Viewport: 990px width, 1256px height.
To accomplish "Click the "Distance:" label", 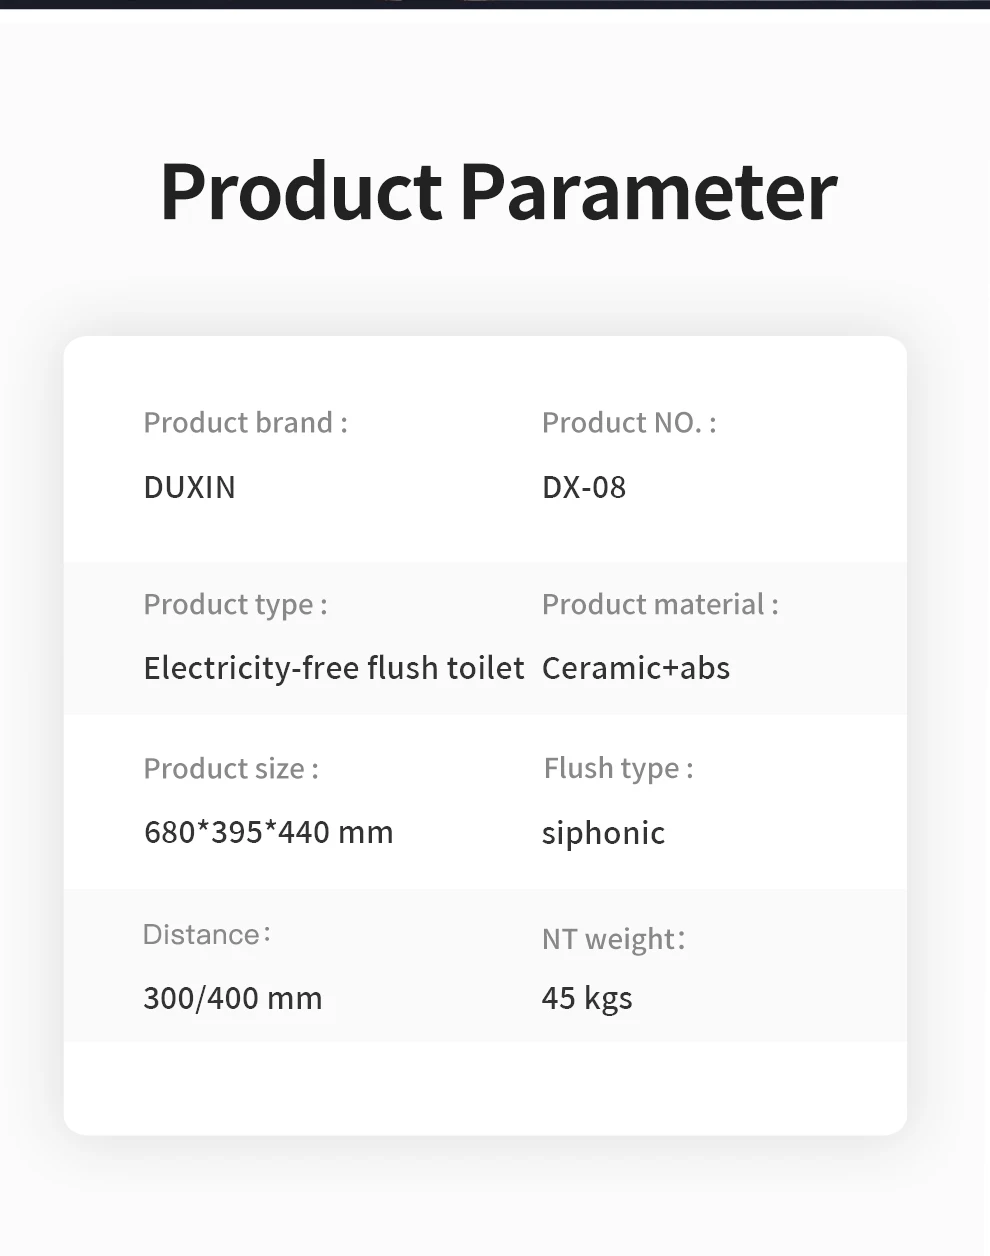I will (x=207, y=934).
